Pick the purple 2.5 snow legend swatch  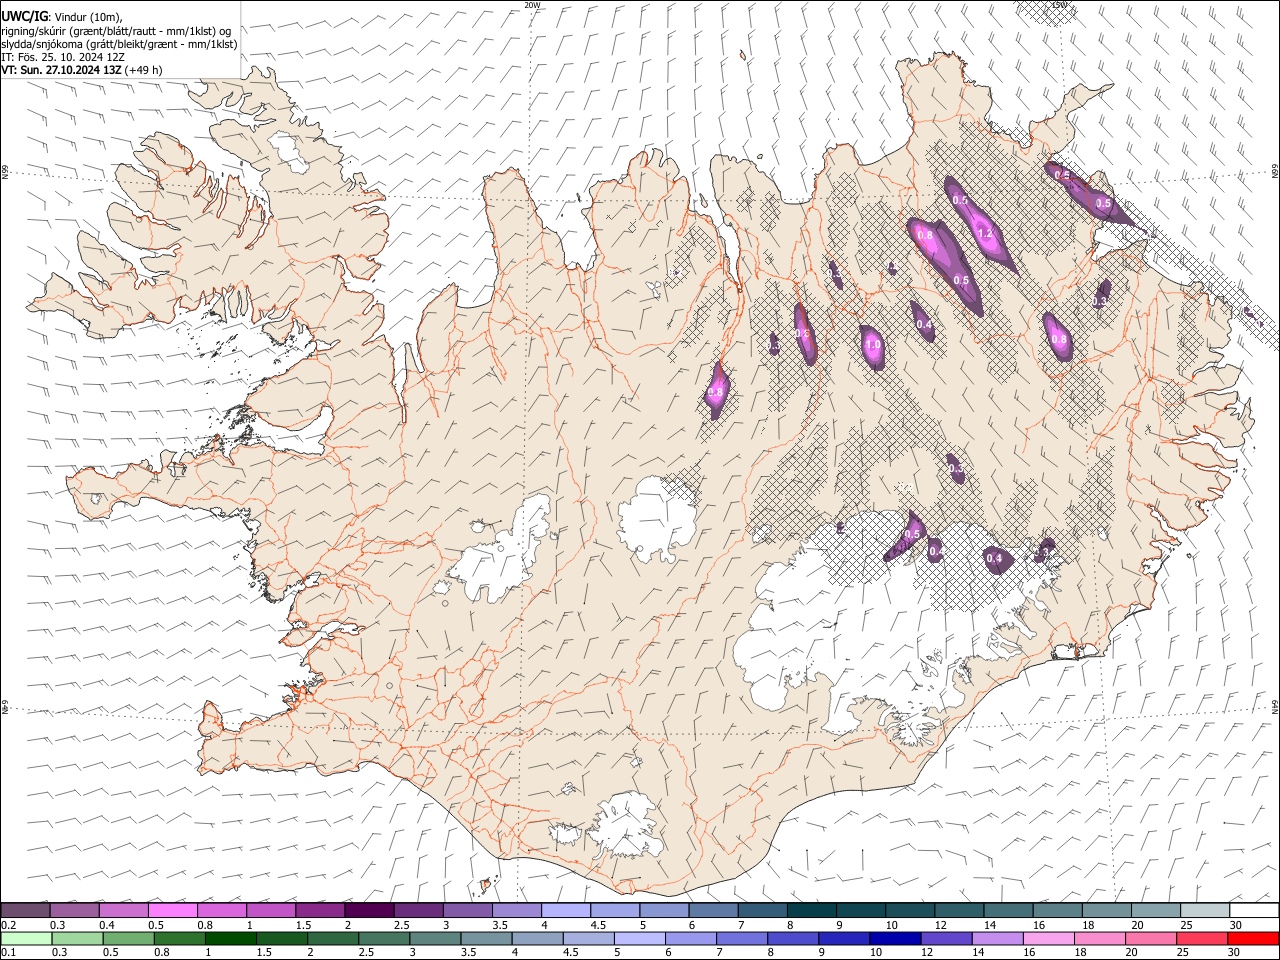coord(418,911)
